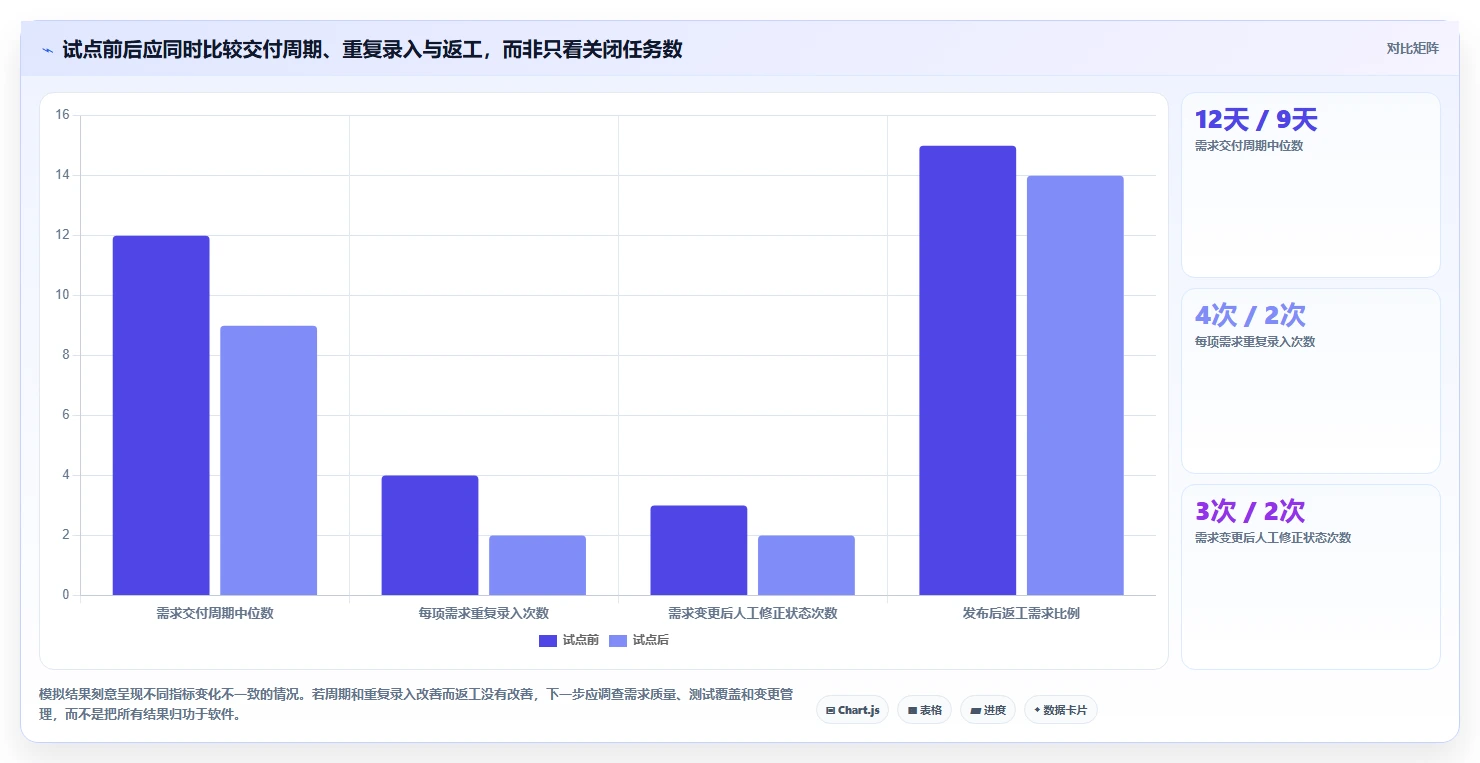The image size is (1480, 763).
Task: Toggle the 试点后 legend entry
Action: (639, 640)
